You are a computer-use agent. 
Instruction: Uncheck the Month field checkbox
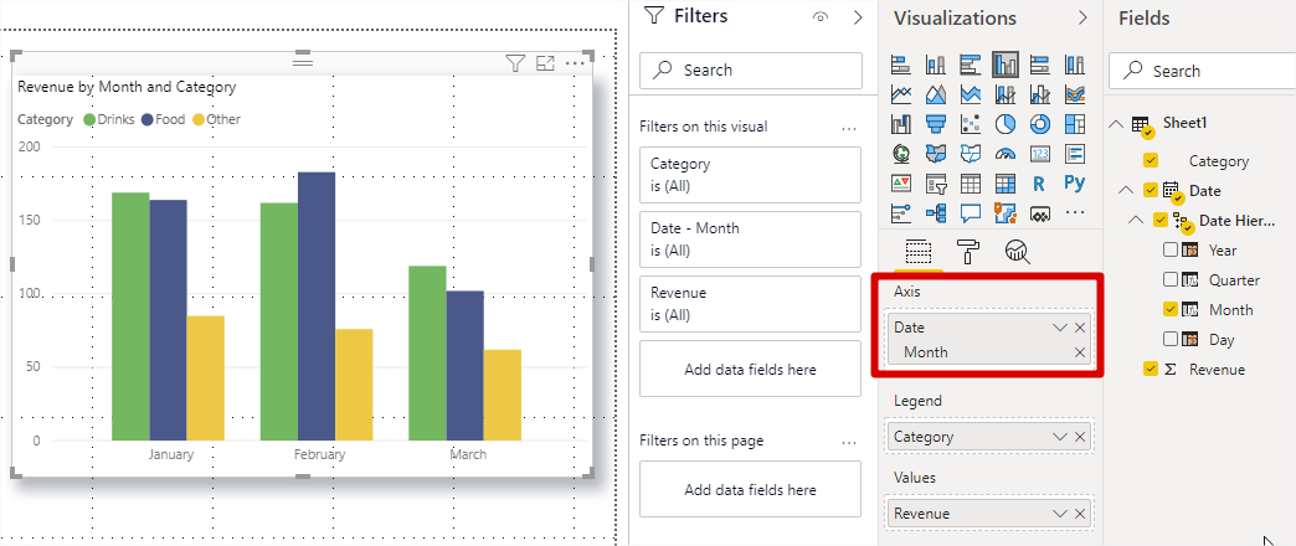pos(1170,309)
